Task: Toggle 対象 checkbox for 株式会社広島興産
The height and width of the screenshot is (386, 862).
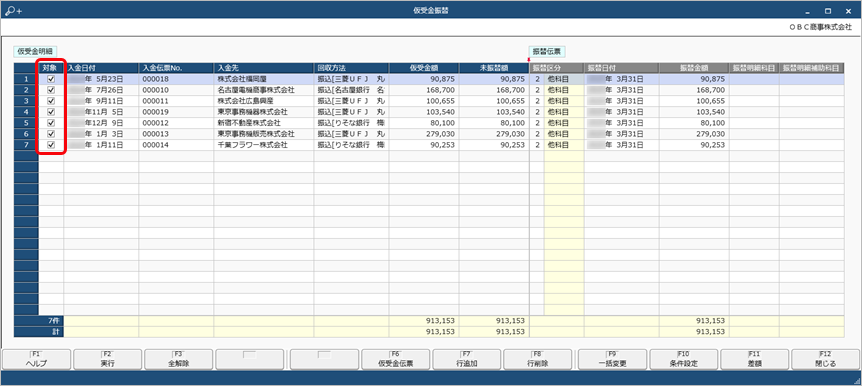Action: 51,101
